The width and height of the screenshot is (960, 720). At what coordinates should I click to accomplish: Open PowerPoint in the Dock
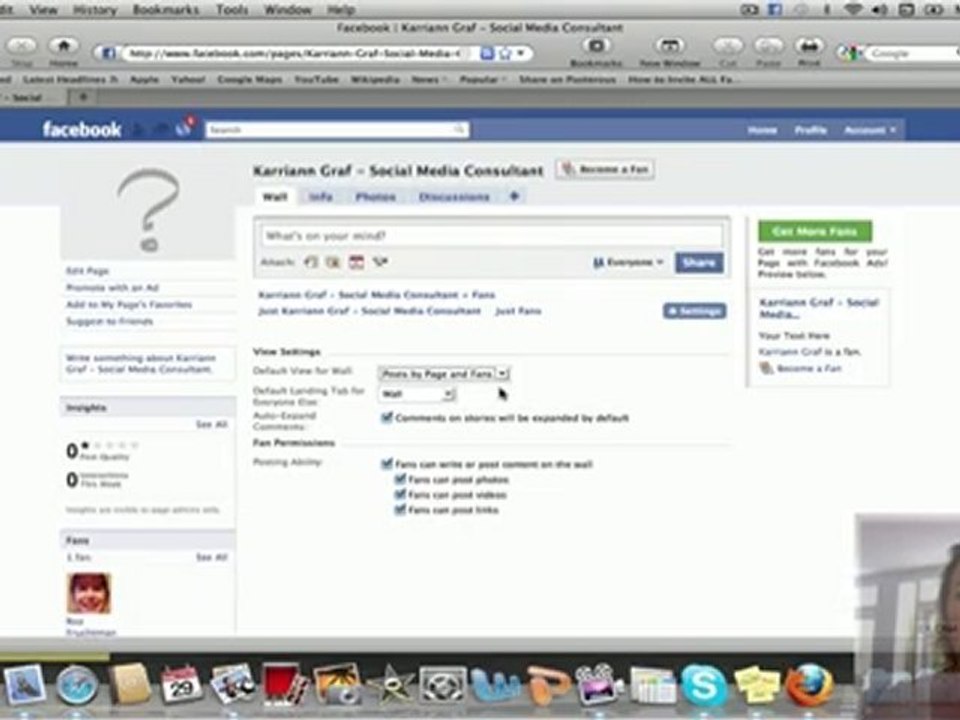(547, 686)
